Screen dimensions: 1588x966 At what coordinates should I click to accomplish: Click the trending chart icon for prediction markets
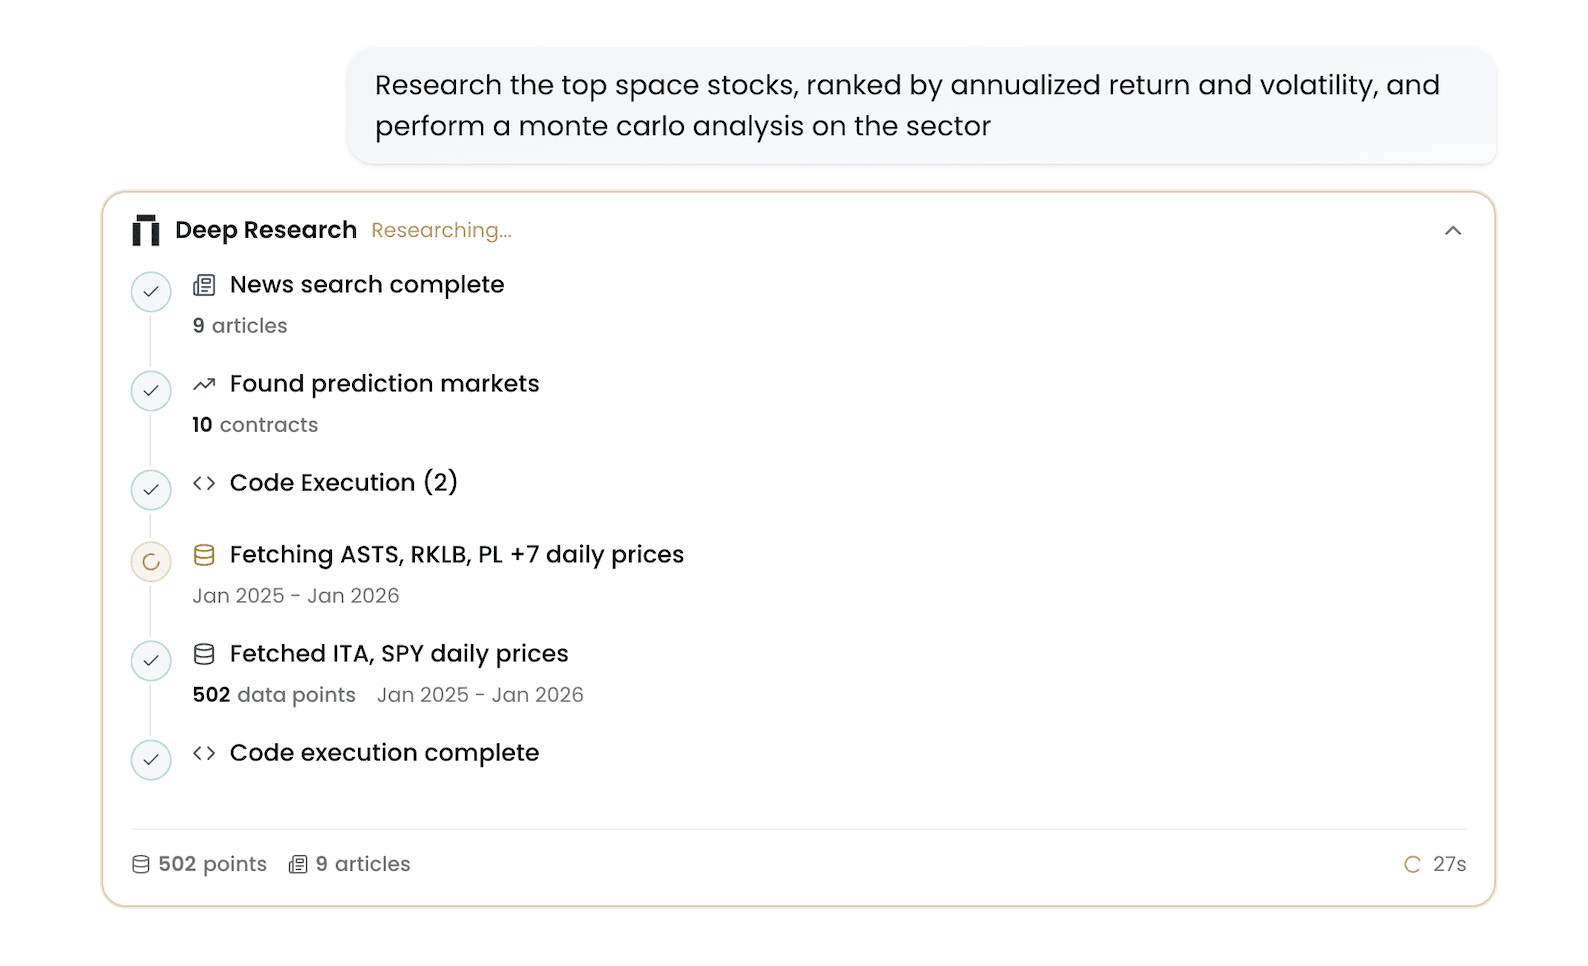click(x=204, y=383)
